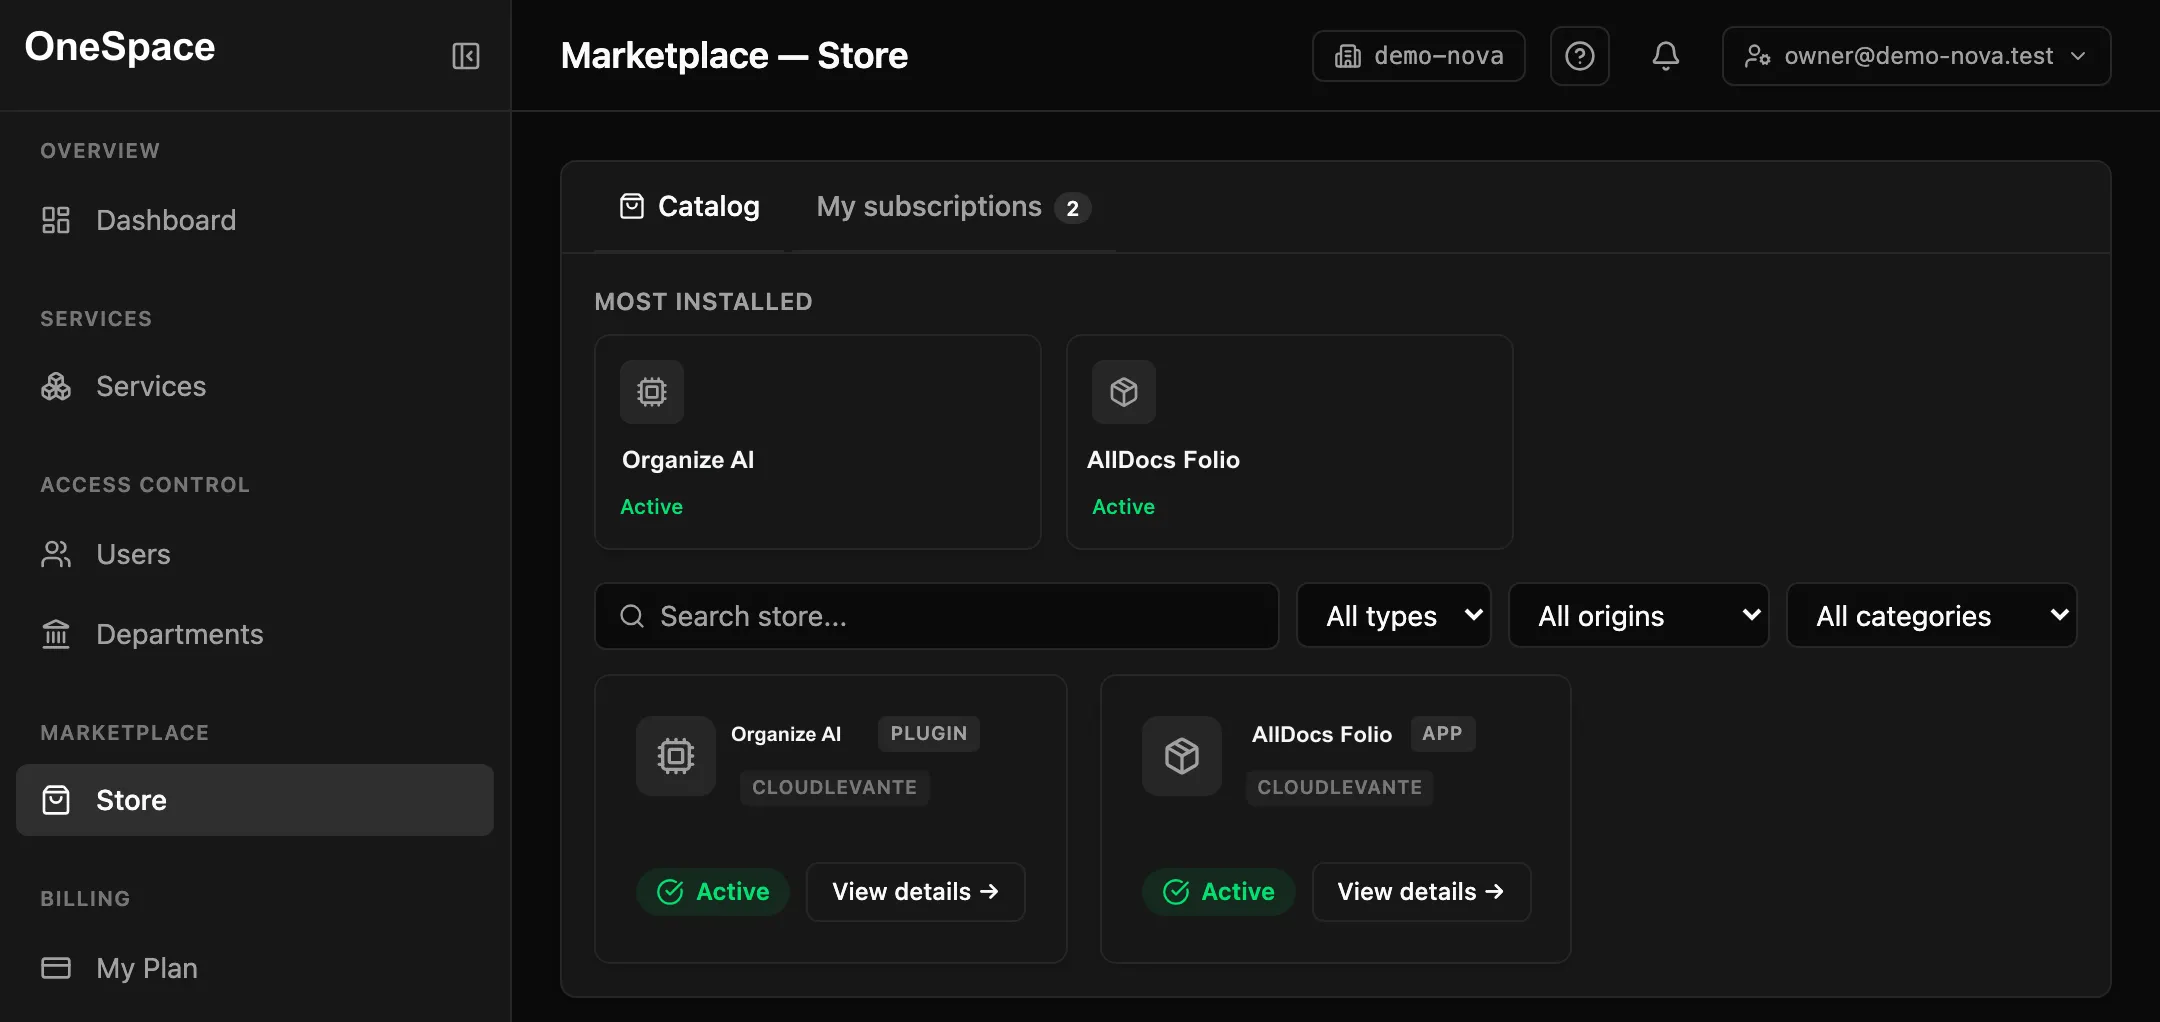Open the AllDocs Folio Most Installed card

tap(1290, 442)
